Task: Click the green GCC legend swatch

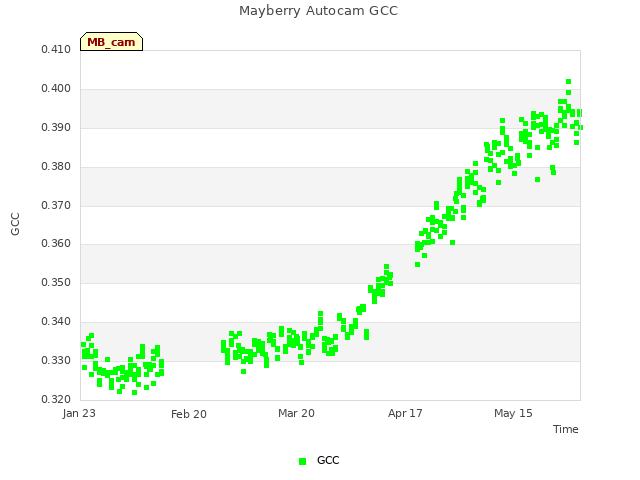Action: 302,461
